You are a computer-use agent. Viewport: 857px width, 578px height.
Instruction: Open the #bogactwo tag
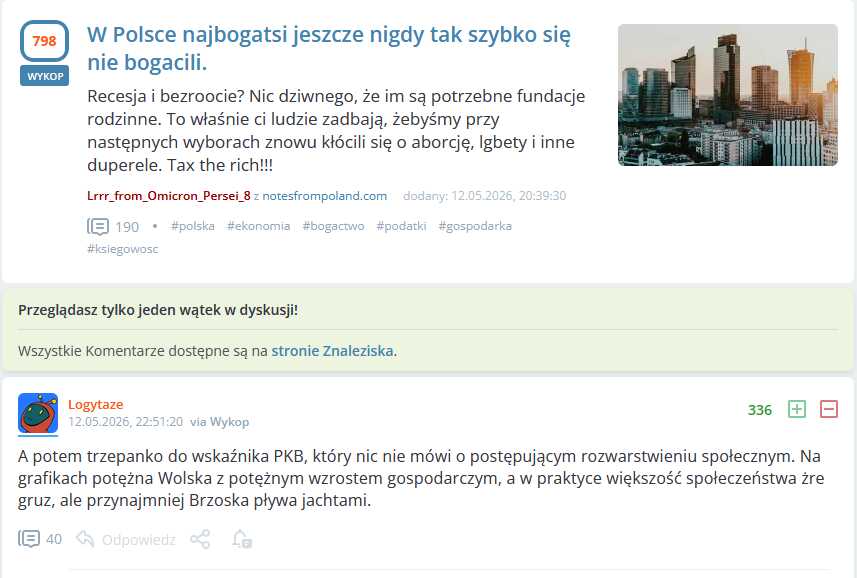[333, 226]
